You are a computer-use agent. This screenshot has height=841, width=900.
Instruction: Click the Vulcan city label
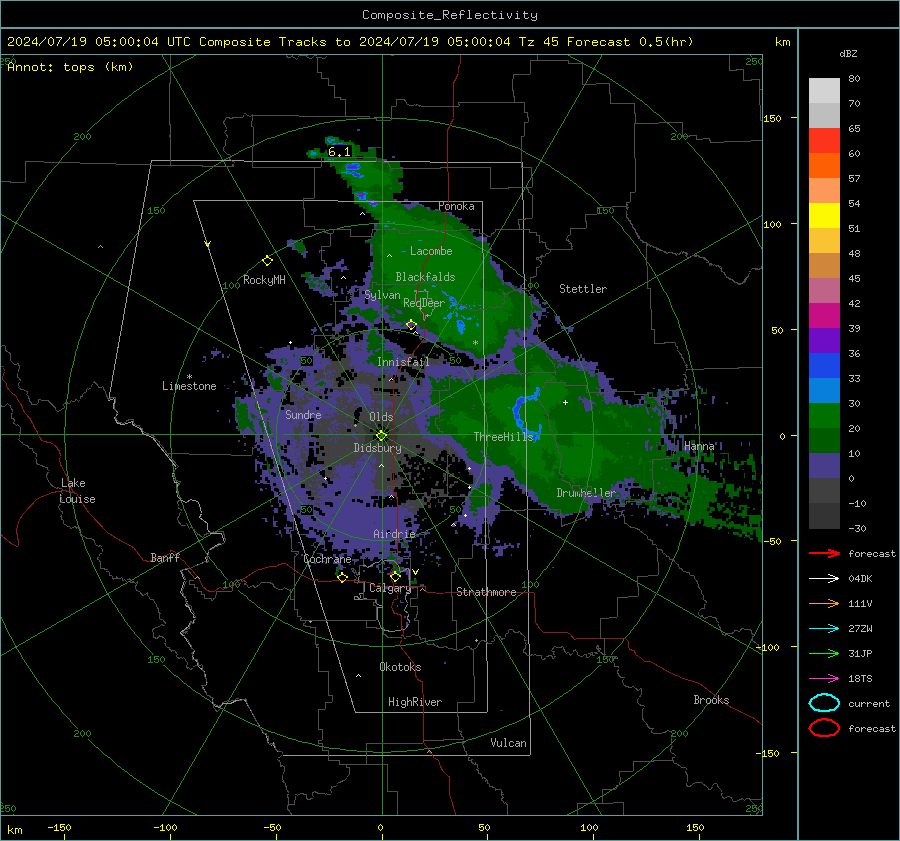[x=508, y=743]
